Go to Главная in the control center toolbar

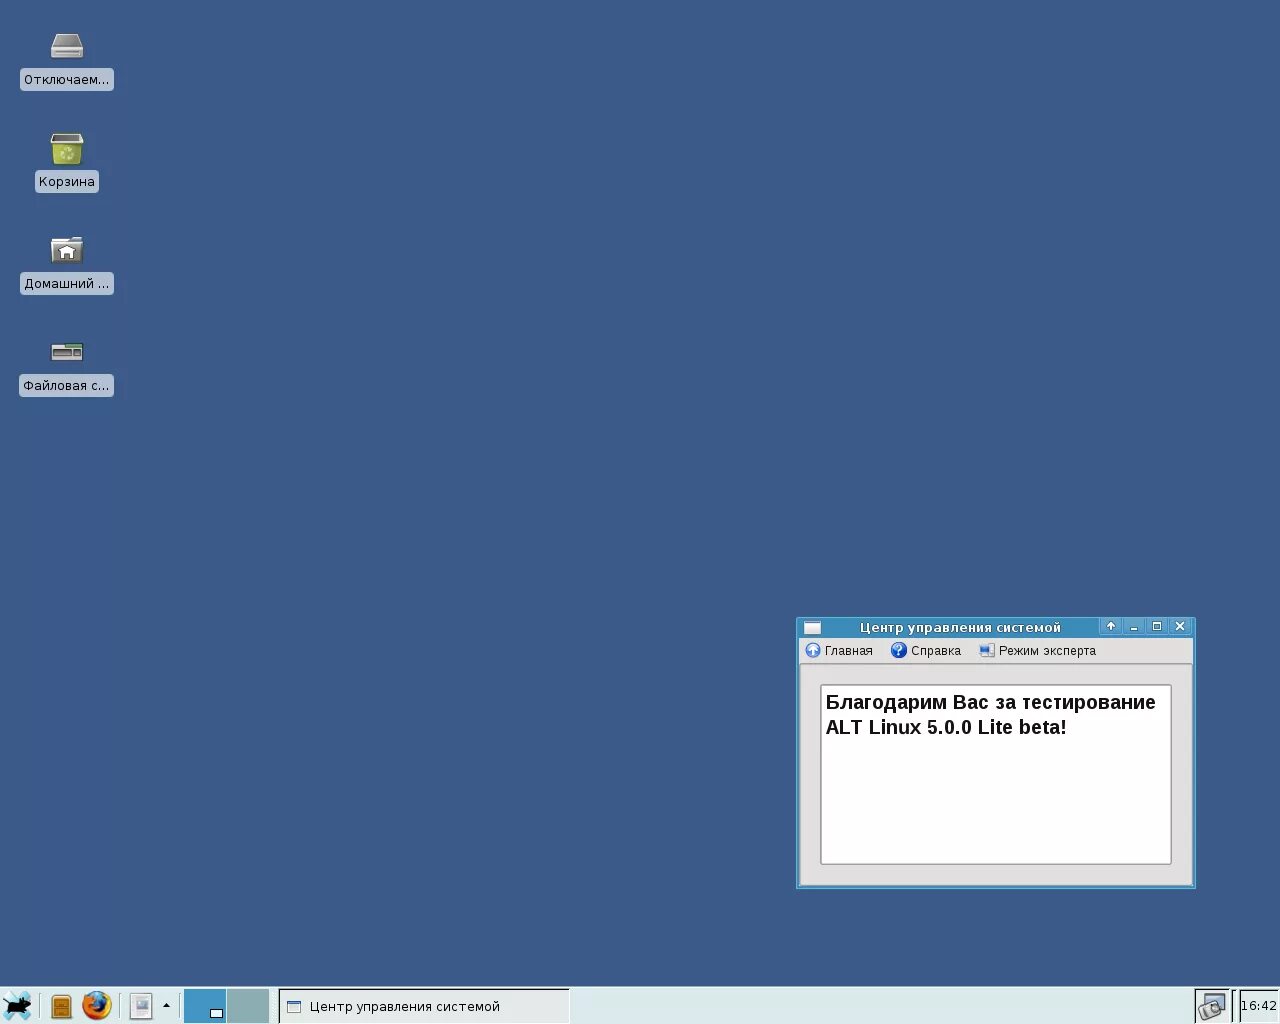click(839, 651)
